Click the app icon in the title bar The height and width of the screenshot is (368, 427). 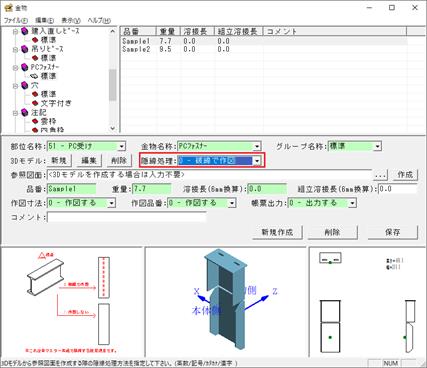[x=9, y=7]
